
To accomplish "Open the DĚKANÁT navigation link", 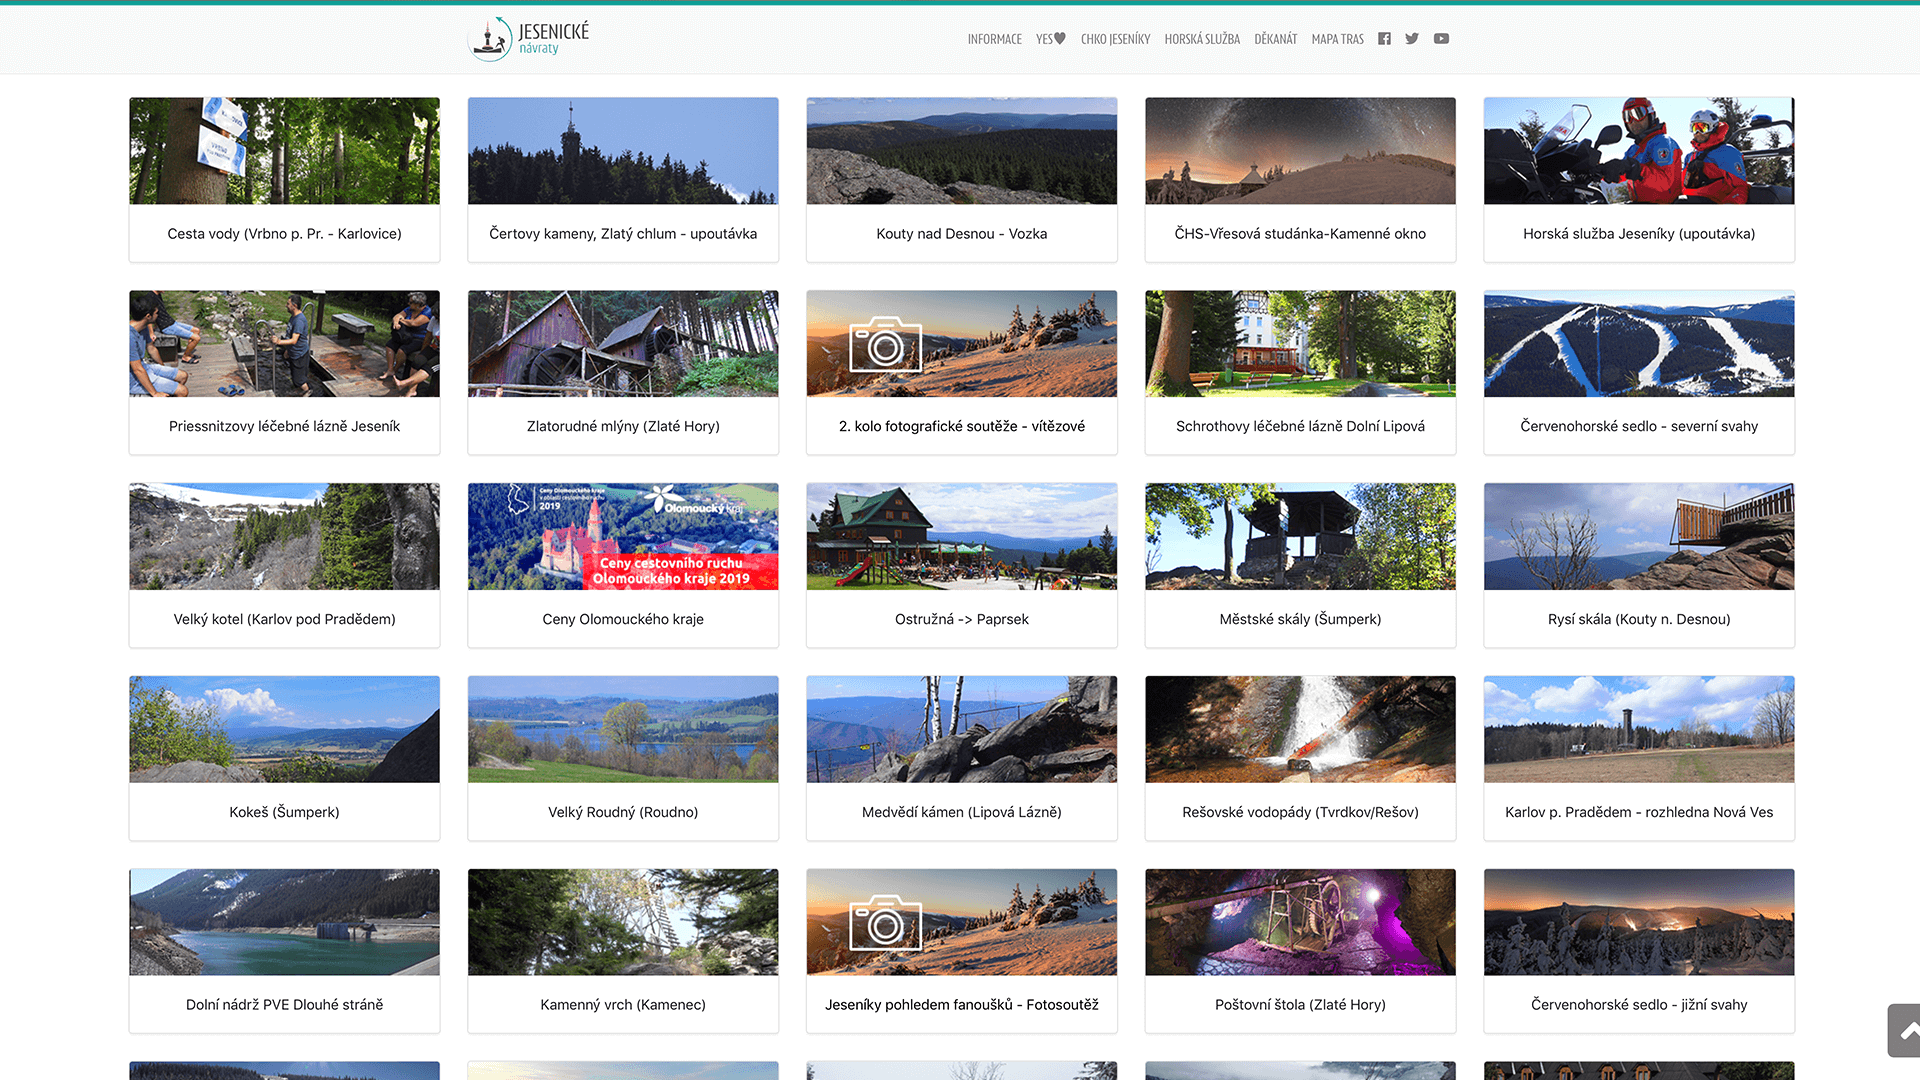I will click(x=1275, y=39).
